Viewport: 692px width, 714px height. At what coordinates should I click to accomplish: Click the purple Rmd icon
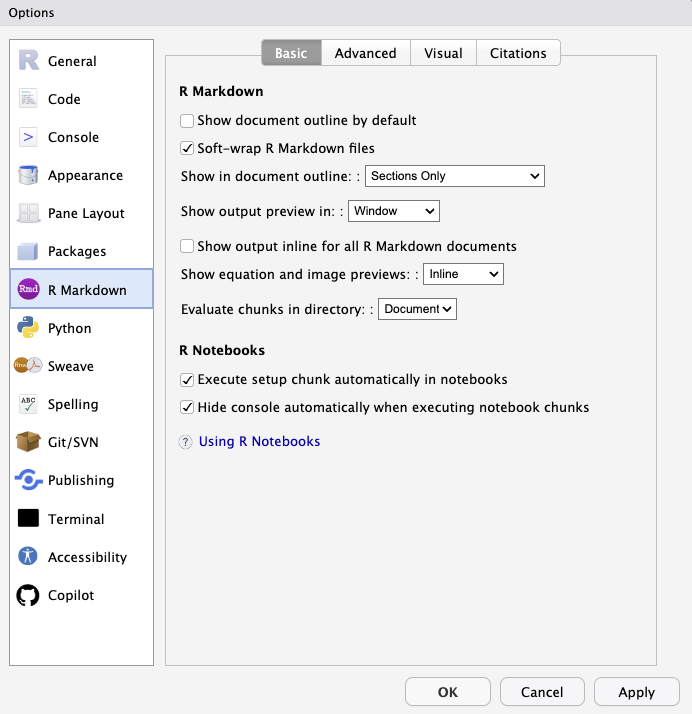(28, 289)
